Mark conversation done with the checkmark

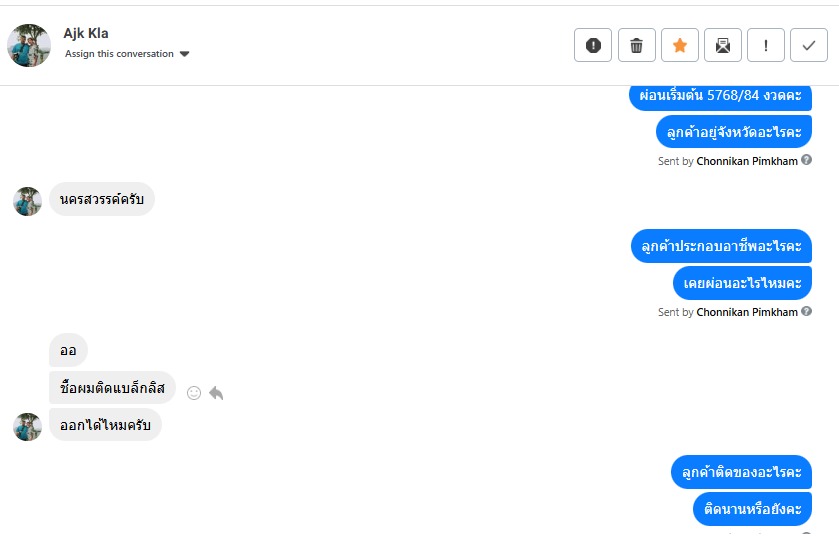tap(809, 45)
